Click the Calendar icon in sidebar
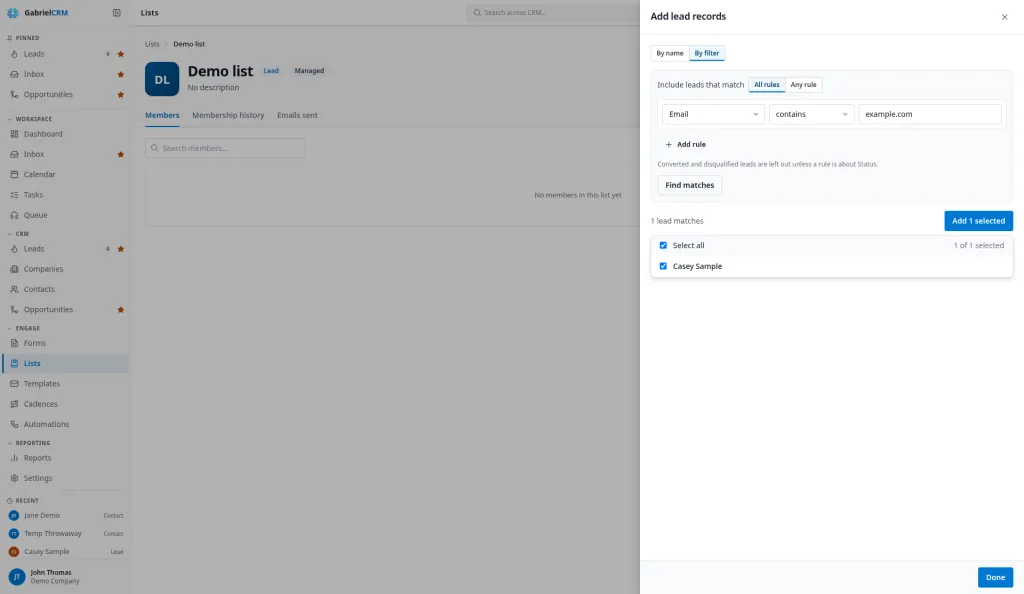 tap(14, 174)
